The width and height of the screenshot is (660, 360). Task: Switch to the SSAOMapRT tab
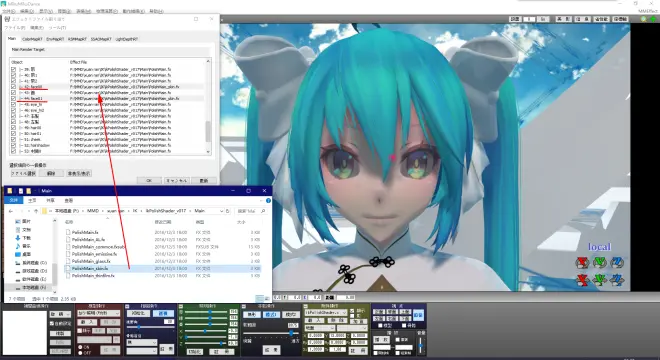coord(101,39)
